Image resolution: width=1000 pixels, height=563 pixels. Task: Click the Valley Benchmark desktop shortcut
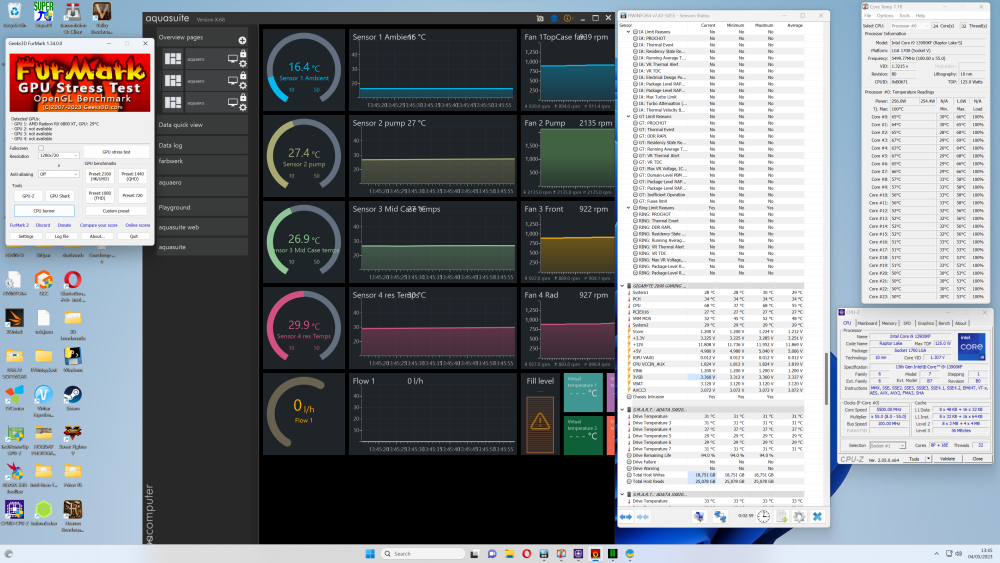tap(101, 17)
